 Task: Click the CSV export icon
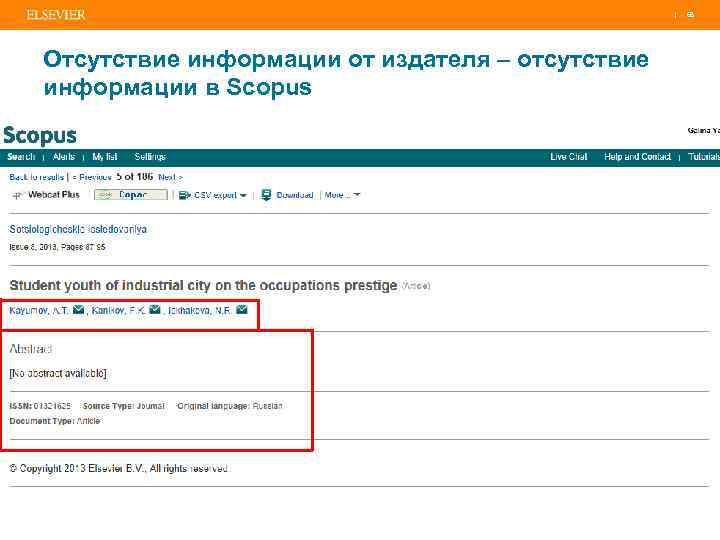[185, 195]
